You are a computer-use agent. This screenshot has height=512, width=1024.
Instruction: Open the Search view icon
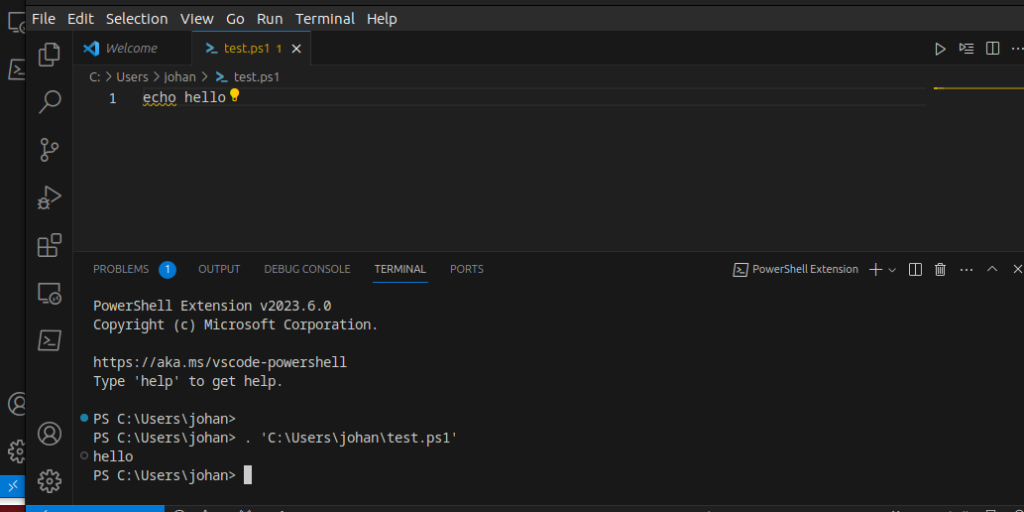point(50,102)
